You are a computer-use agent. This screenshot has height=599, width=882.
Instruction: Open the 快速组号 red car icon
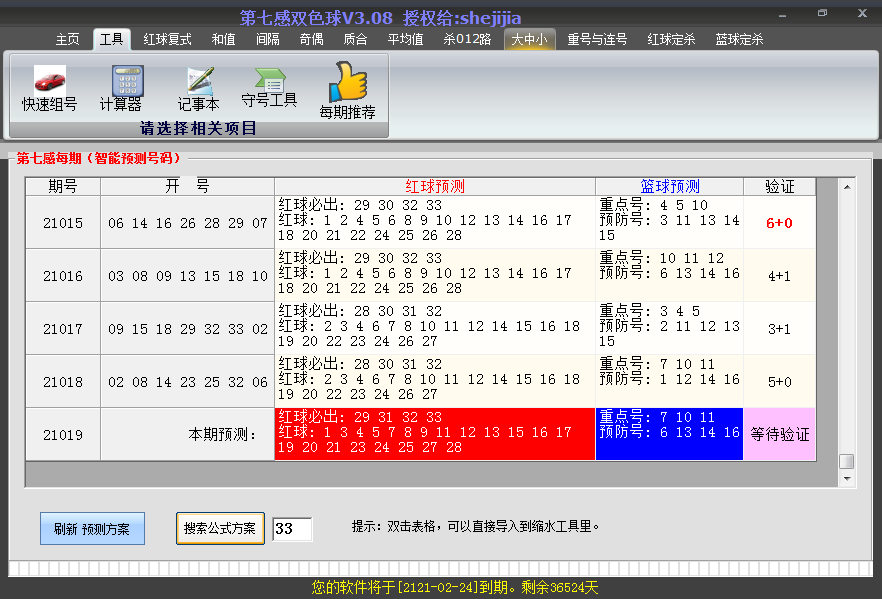tap(50, 88)
